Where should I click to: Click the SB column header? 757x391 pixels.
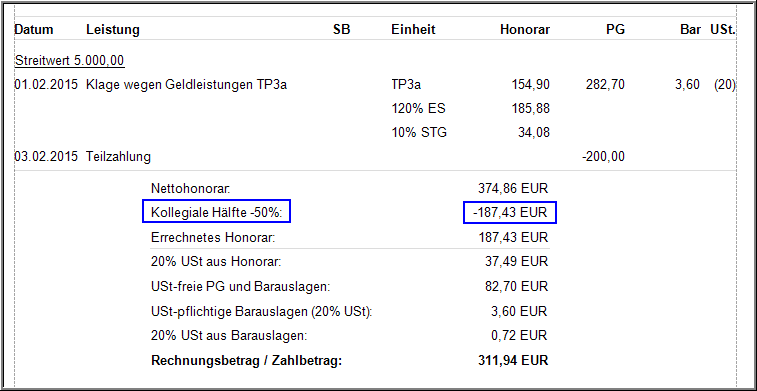(x=342, y=30)
